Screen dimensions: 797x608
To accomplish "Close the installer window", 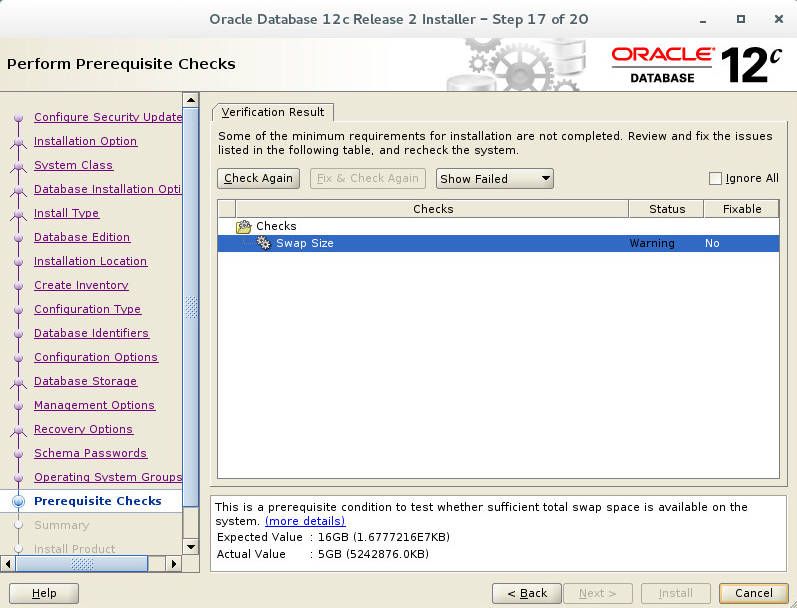I will [779, 19].
